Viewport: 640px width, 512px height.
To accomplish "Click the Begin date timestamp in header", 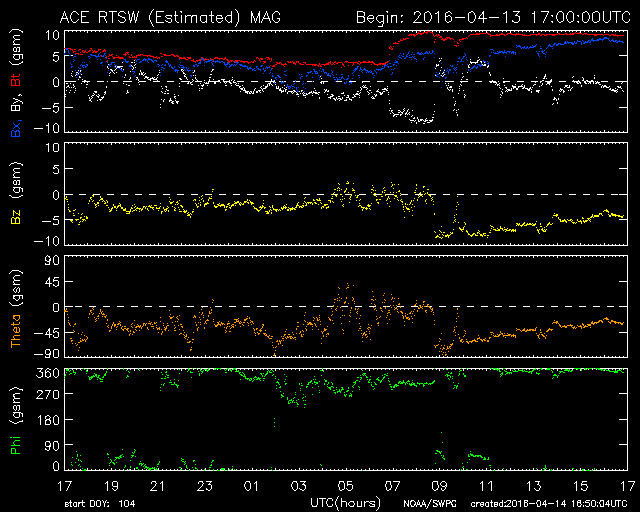I will pos(492,17).
